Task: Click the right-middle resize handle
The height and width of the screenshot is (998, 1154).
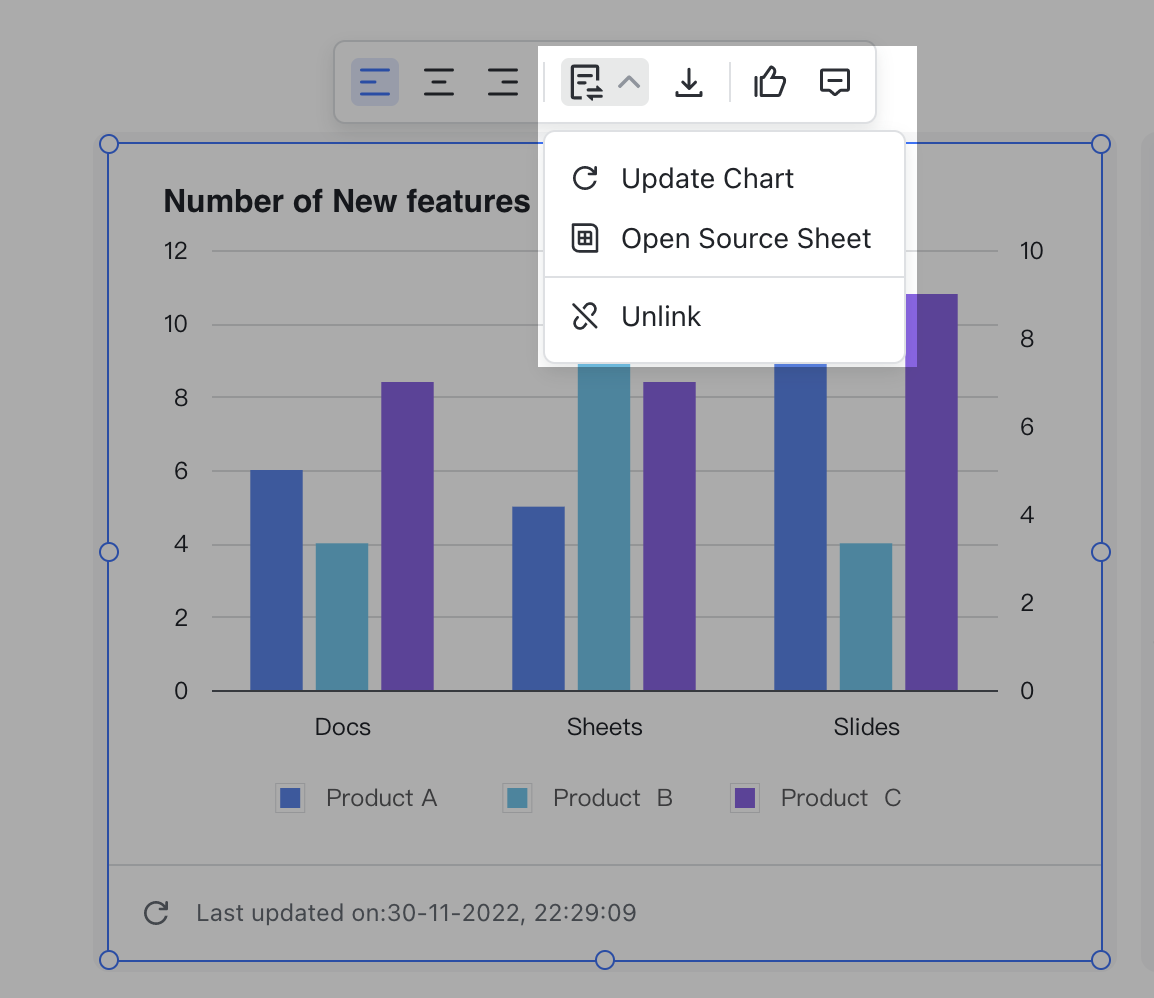Action: tap(1101, 552)
